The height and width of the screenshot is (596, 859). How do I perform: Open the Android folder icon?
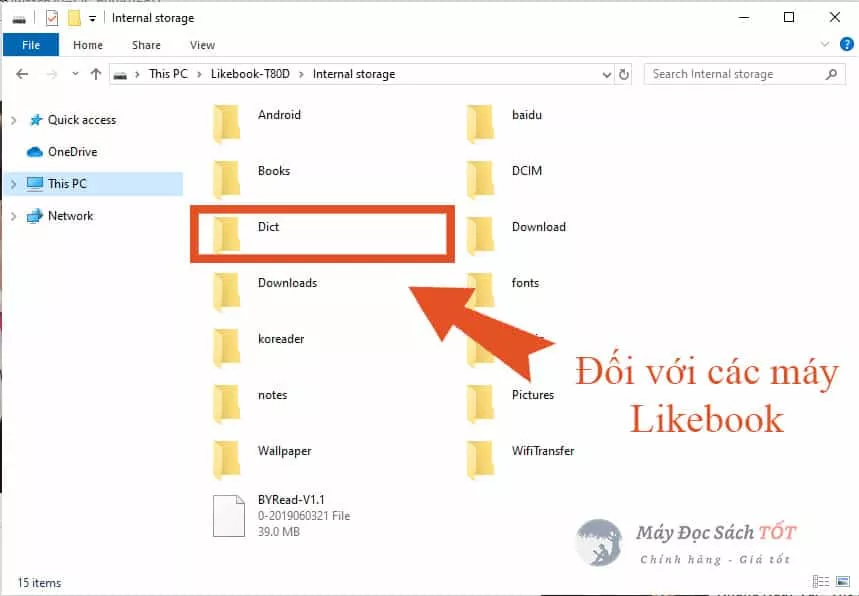coord(226,124)
